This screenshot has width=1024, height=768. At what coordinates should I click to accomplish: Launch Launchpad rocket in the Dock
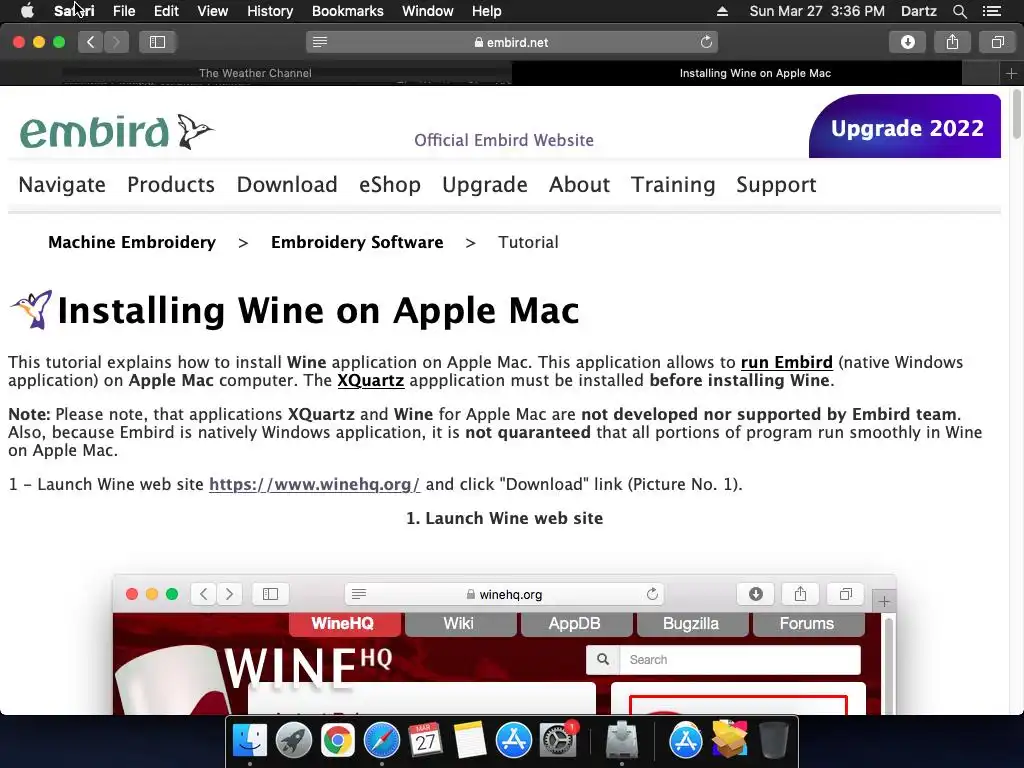[x=293, y=740]
